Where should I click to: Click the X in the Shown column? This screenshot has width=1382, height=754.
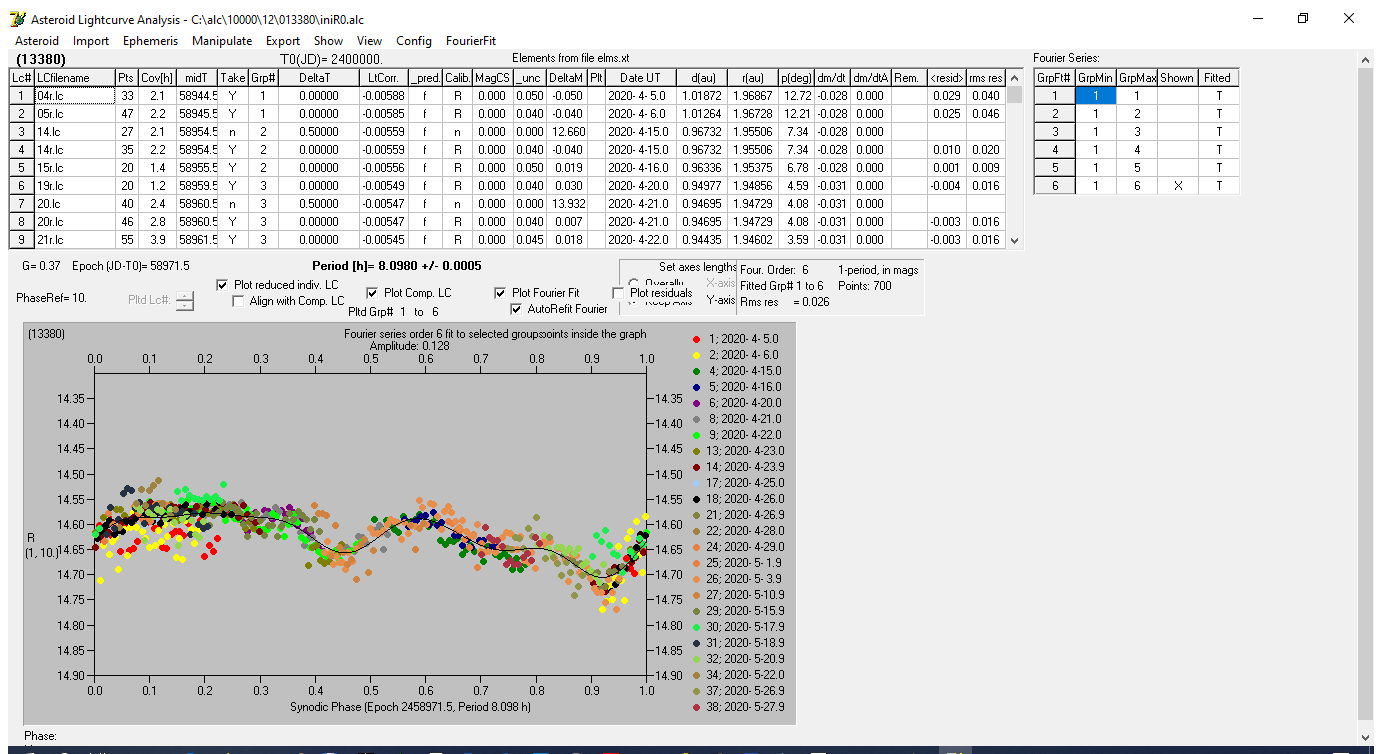click(x=1177, y=186)
